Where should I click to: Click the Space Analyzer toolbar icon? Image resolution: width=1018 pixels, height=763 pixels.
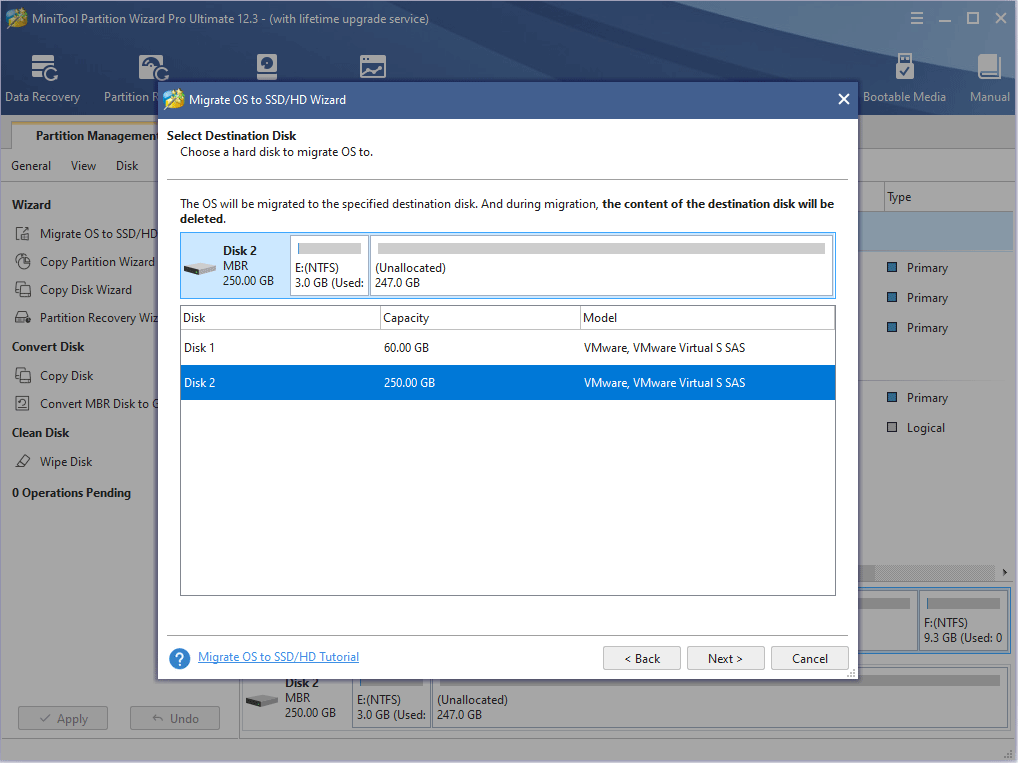373,67
